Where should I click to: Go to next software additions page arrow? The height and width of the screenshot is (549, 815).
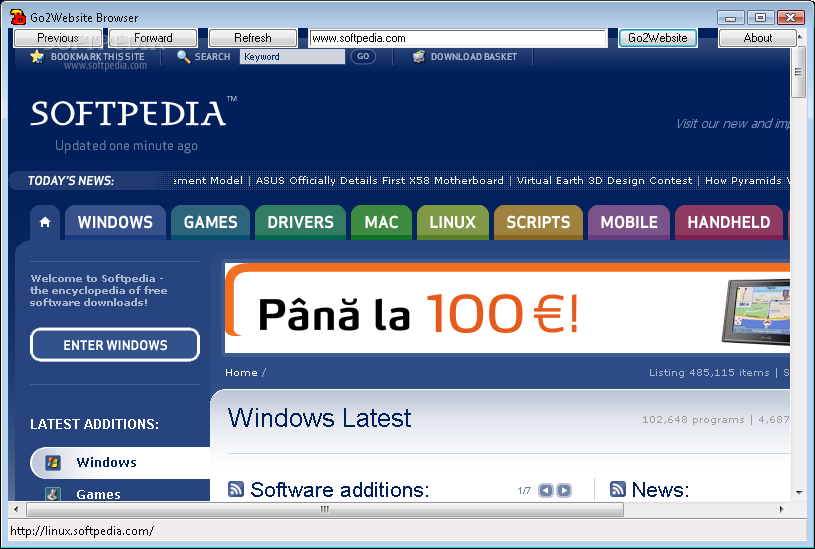(x=564, y=490)
